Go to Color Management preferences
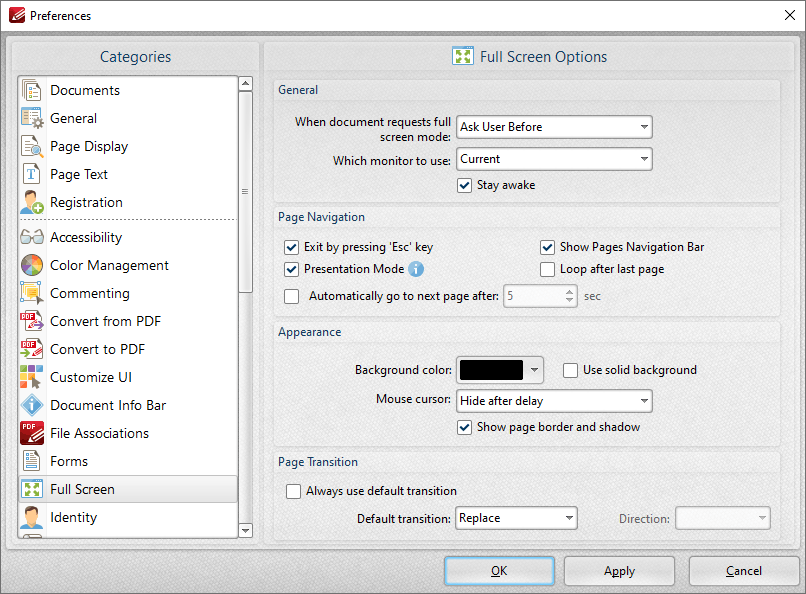 point(128,265)
